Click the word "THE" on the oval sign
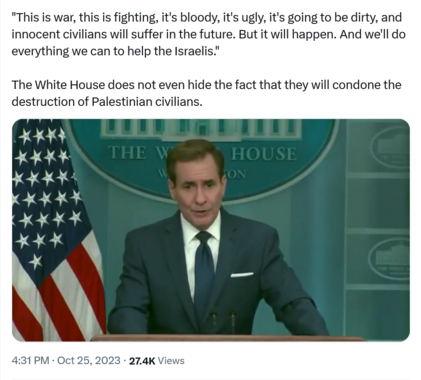Image resolution: width=421 pixels, height=380 pixels. tap(127, 153)
